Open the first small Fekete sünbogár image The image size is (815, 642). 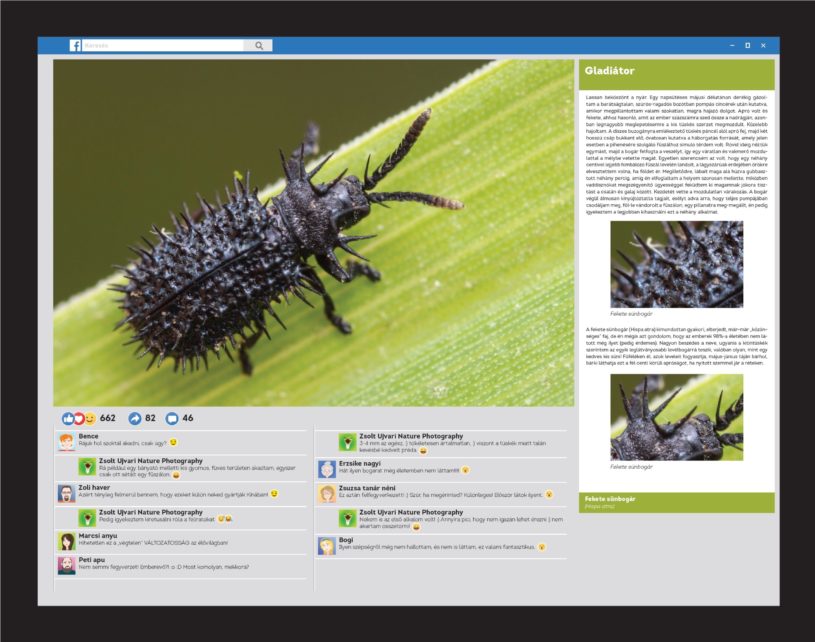point(676,265)
